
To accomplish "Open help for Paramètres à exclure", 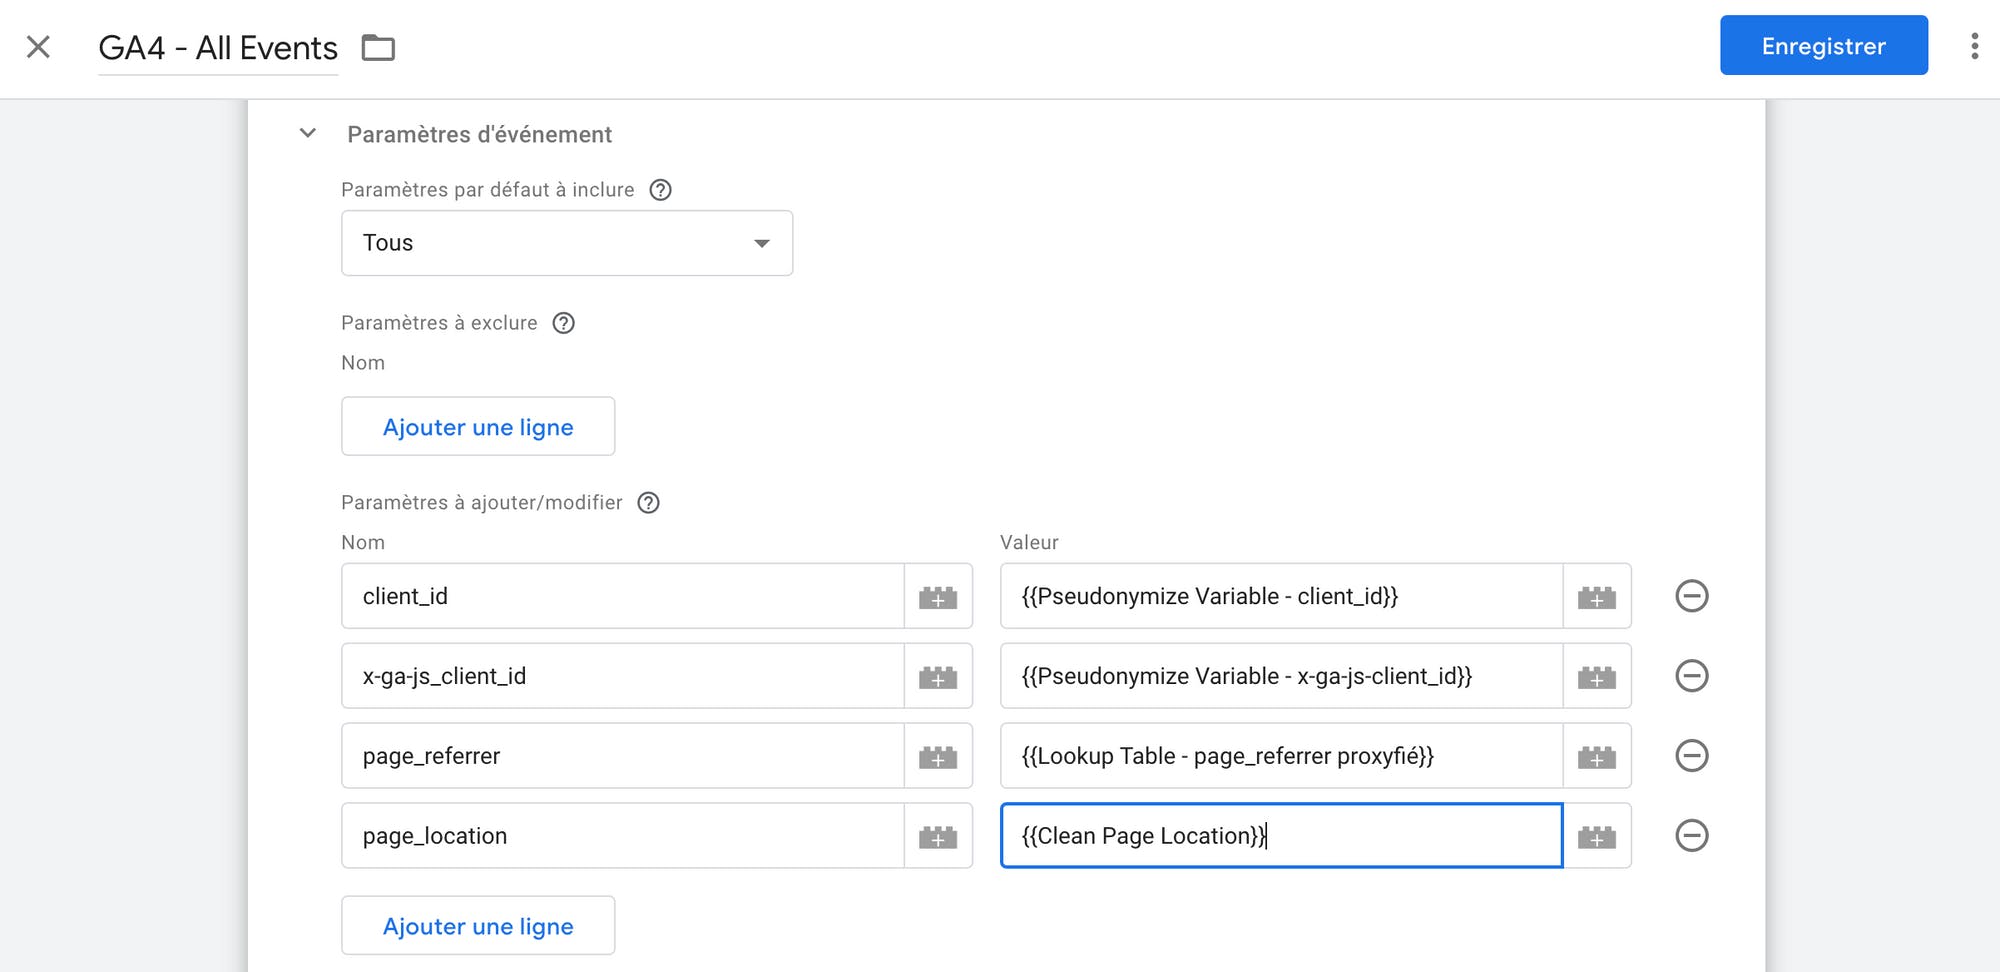I will click(564, 323).
